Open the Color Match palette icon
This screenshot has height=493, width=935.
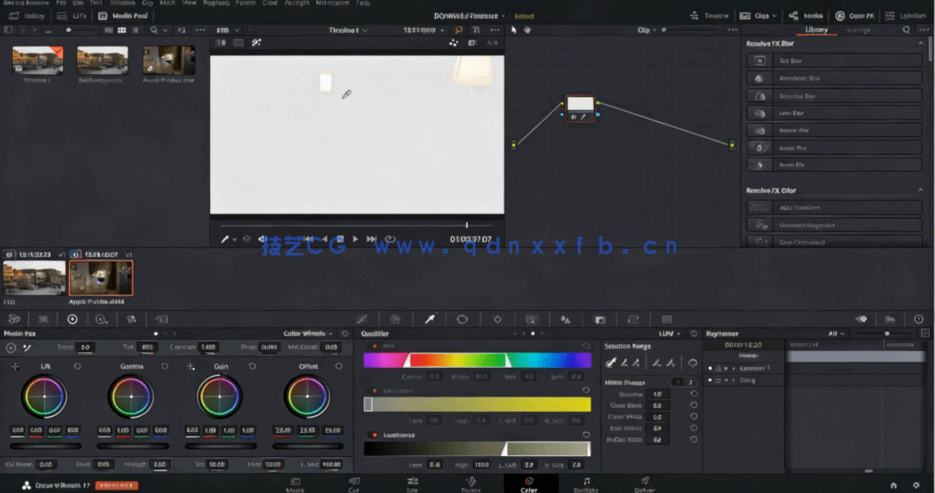(x=43, y=320)
